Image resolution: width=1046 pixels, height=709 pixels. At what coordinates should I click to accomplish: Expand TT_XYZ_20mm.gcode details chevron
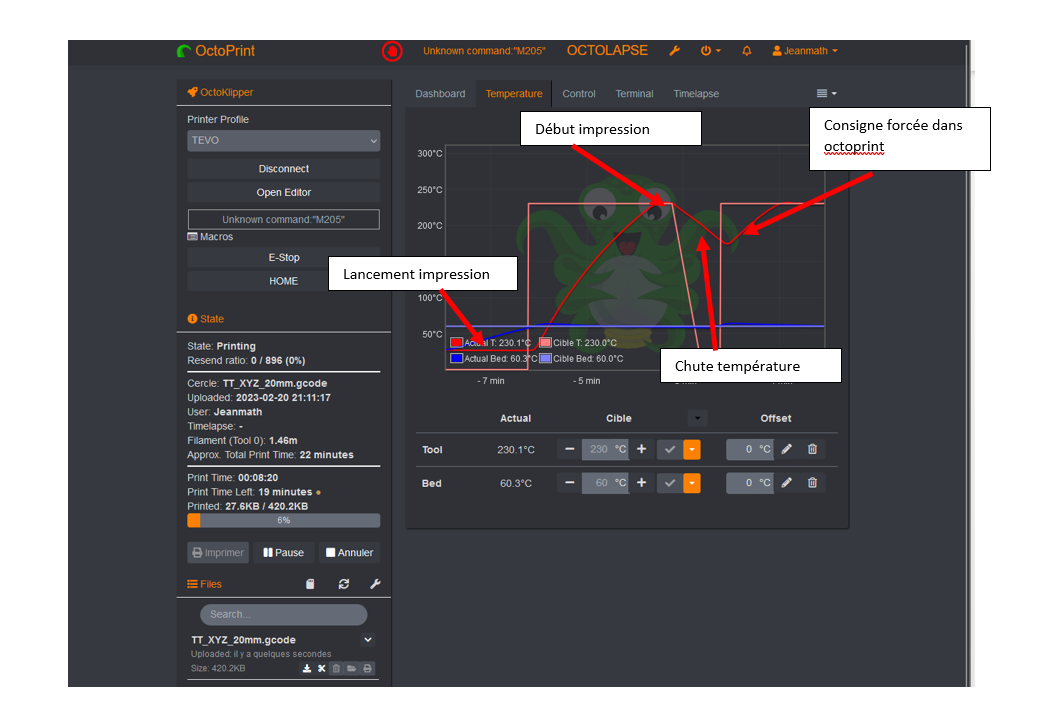click(x=368, y=640)
